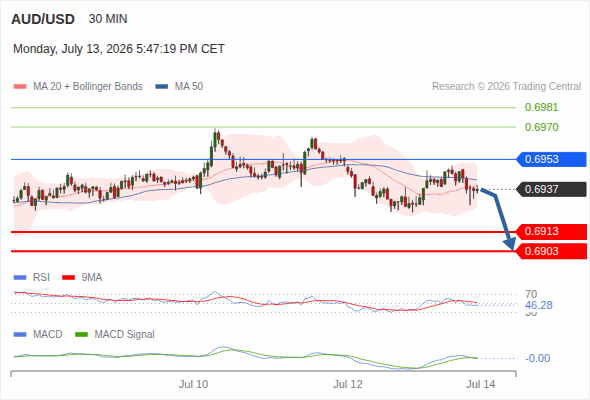Select the red 0.6903 support tag
This screenshot has width=590, height=400.
551,251
